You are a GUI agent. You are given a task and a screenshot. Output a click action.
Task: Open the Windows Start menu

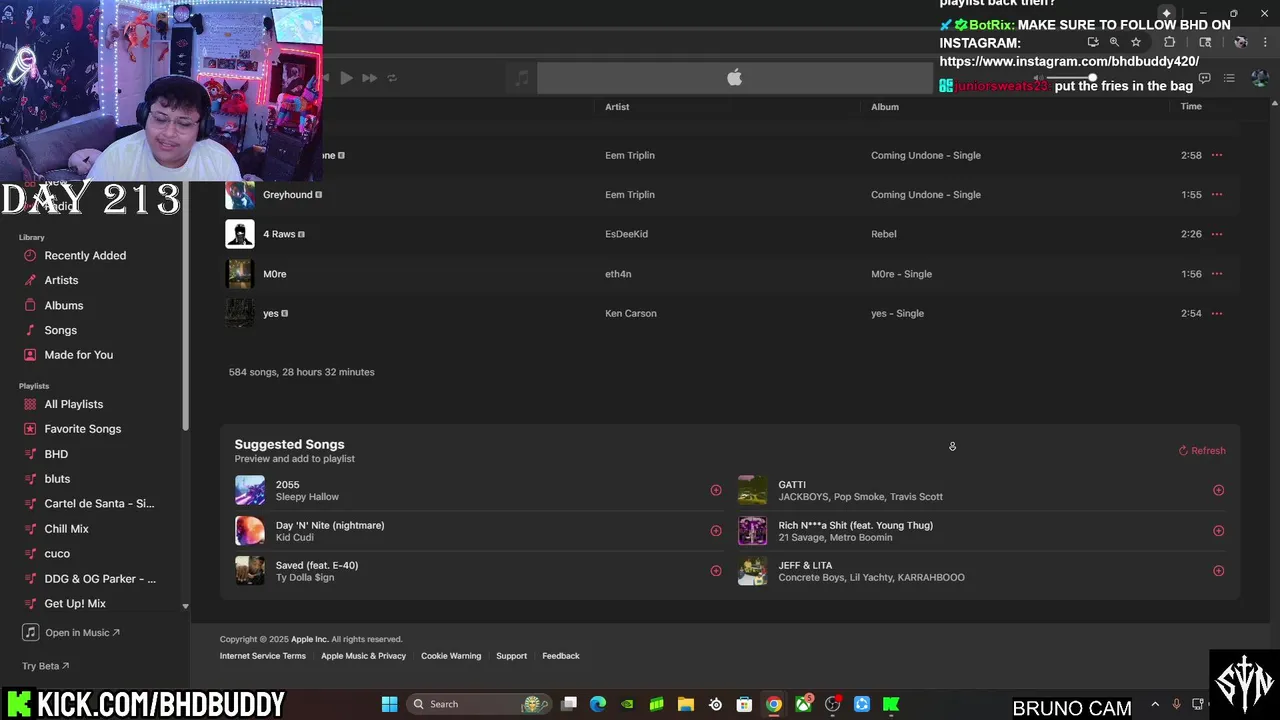(389, 704)
